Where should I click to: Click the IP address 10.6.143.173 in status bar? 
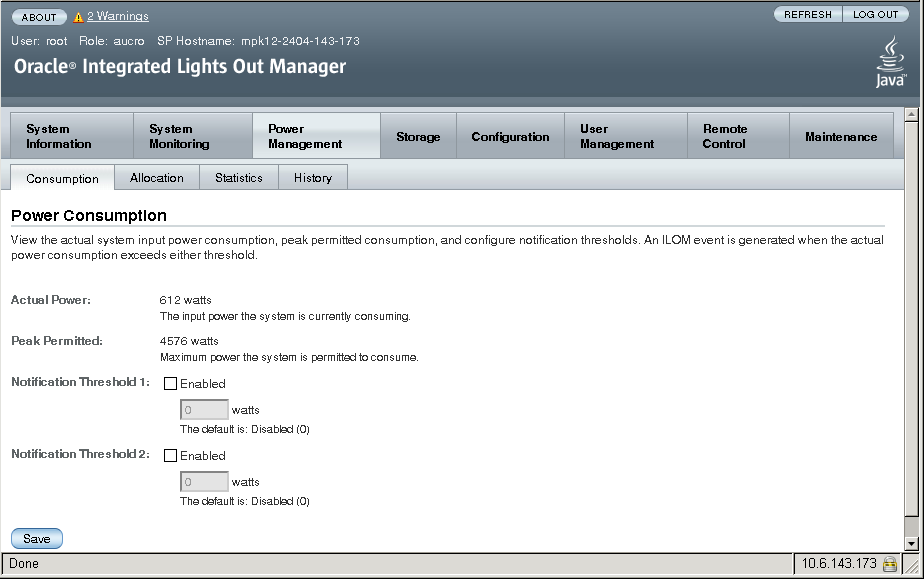(x=839, y=564)
